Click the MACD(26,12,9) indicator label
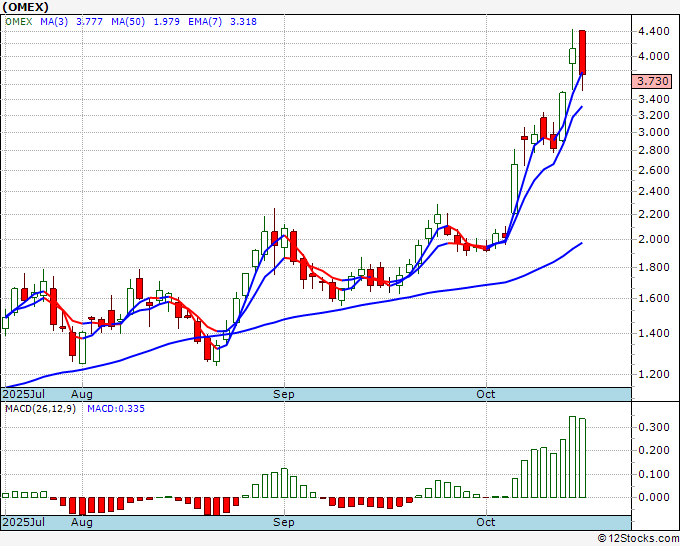The height and width of the screenshot is (546, 680). click(x=40, y=409)
